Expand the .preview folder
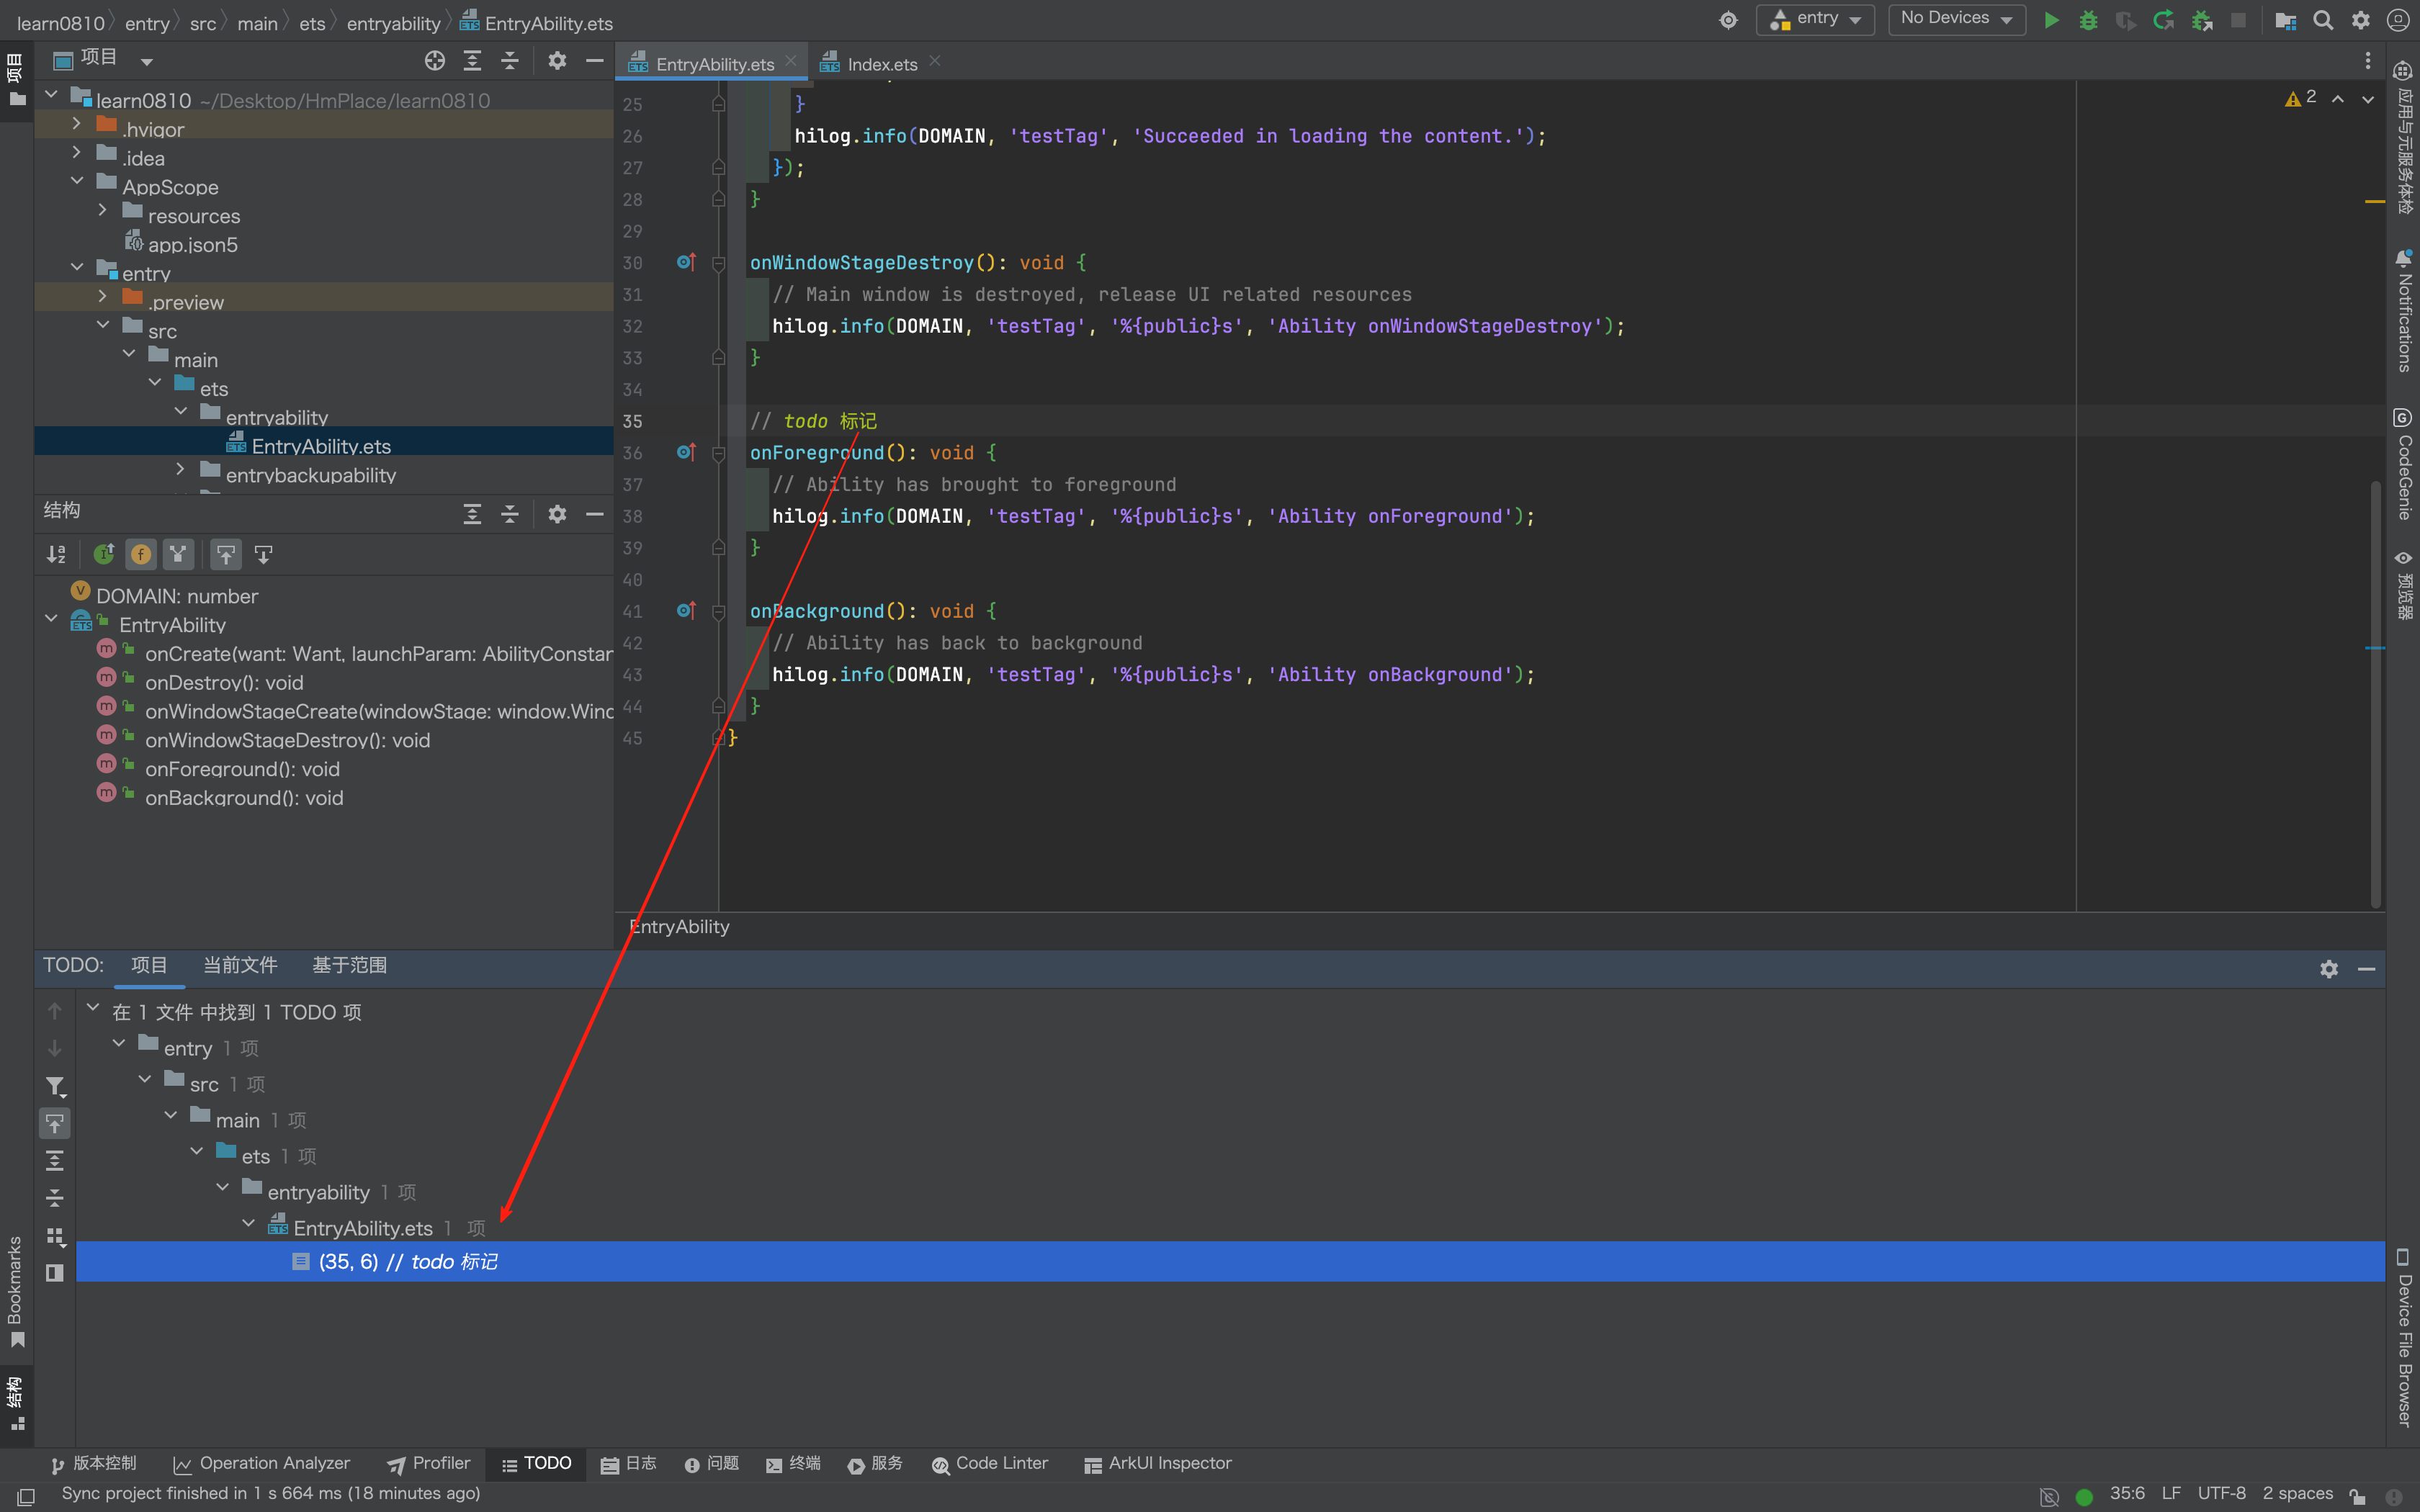2420x1512 pixels. [102, 297]
